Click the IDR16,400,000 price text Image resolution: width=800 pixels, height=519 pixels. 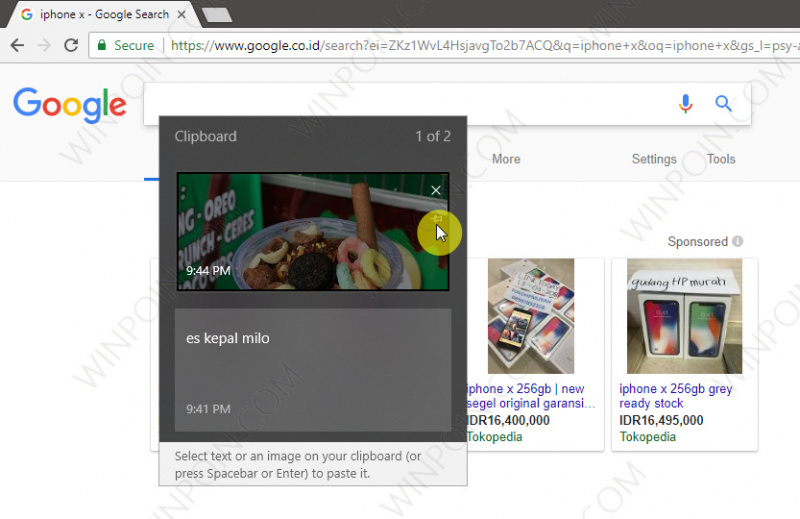[x=508, y=421]
